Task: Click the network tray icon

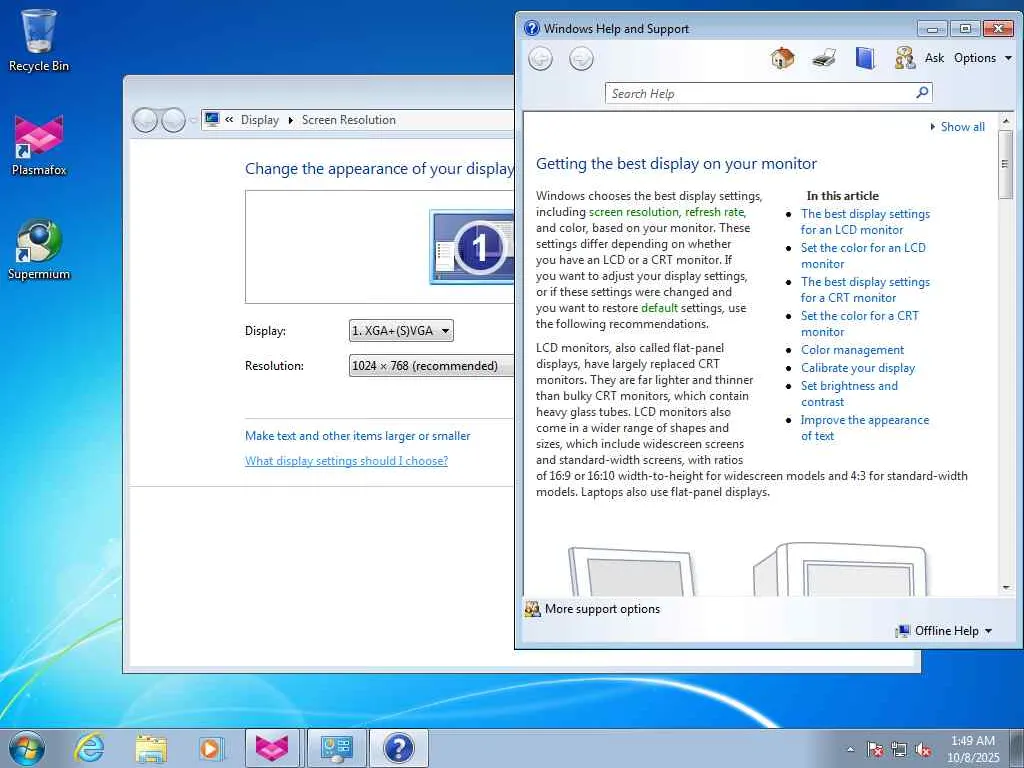Action: click(899, 749)
